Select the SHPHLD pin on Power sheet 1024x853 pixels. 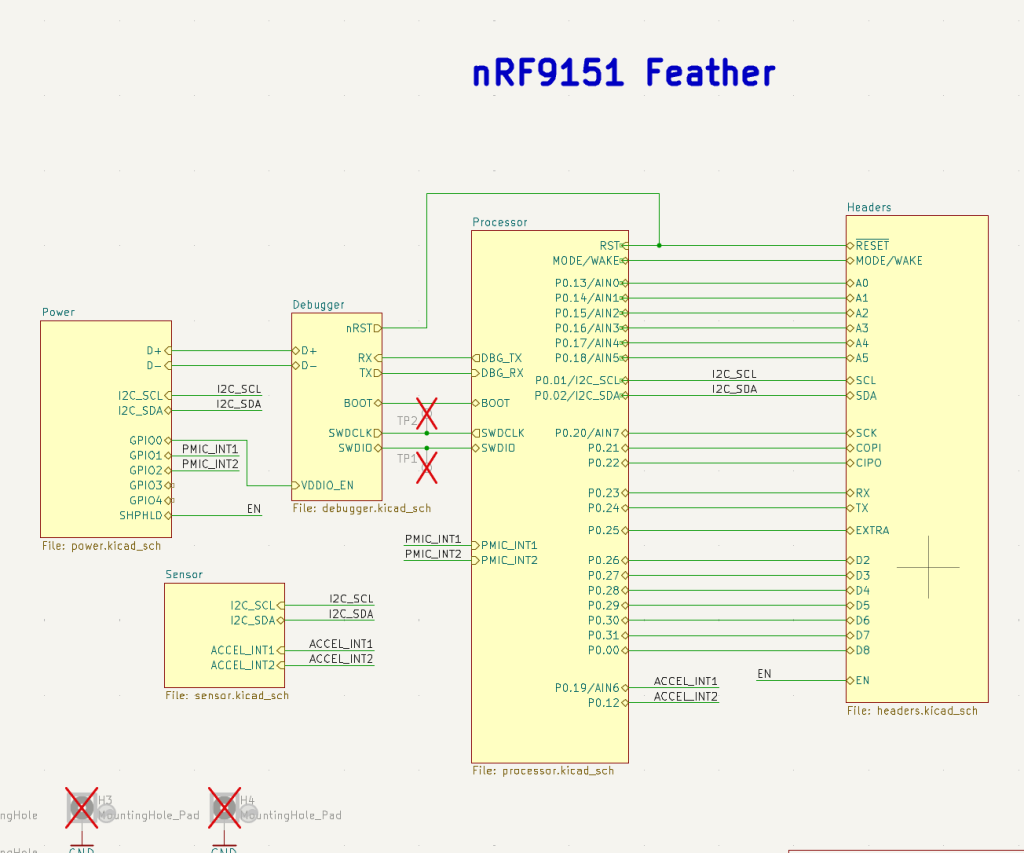click(144, 515)
